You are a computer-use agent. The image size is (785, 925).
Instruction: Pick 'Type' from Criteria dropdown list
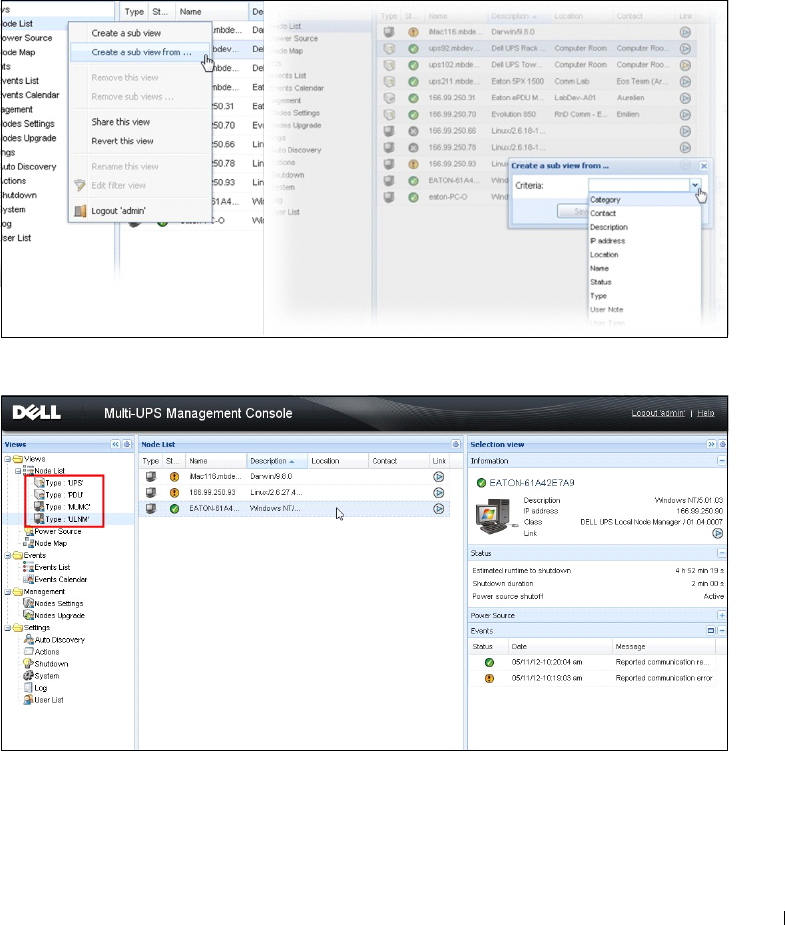click(x=644, y=296)
